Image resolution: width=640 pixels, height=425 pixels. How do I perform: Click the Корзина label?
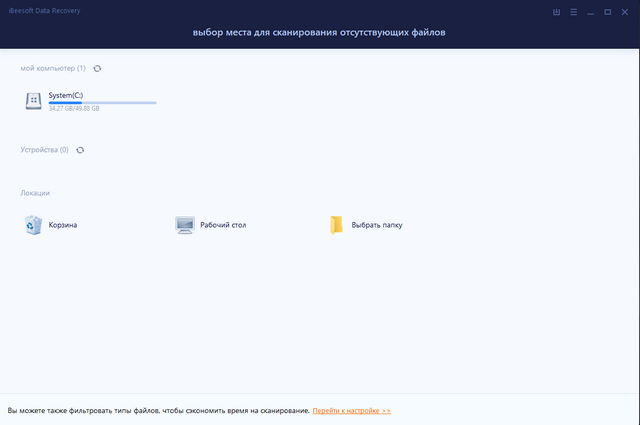click(63, 225)
